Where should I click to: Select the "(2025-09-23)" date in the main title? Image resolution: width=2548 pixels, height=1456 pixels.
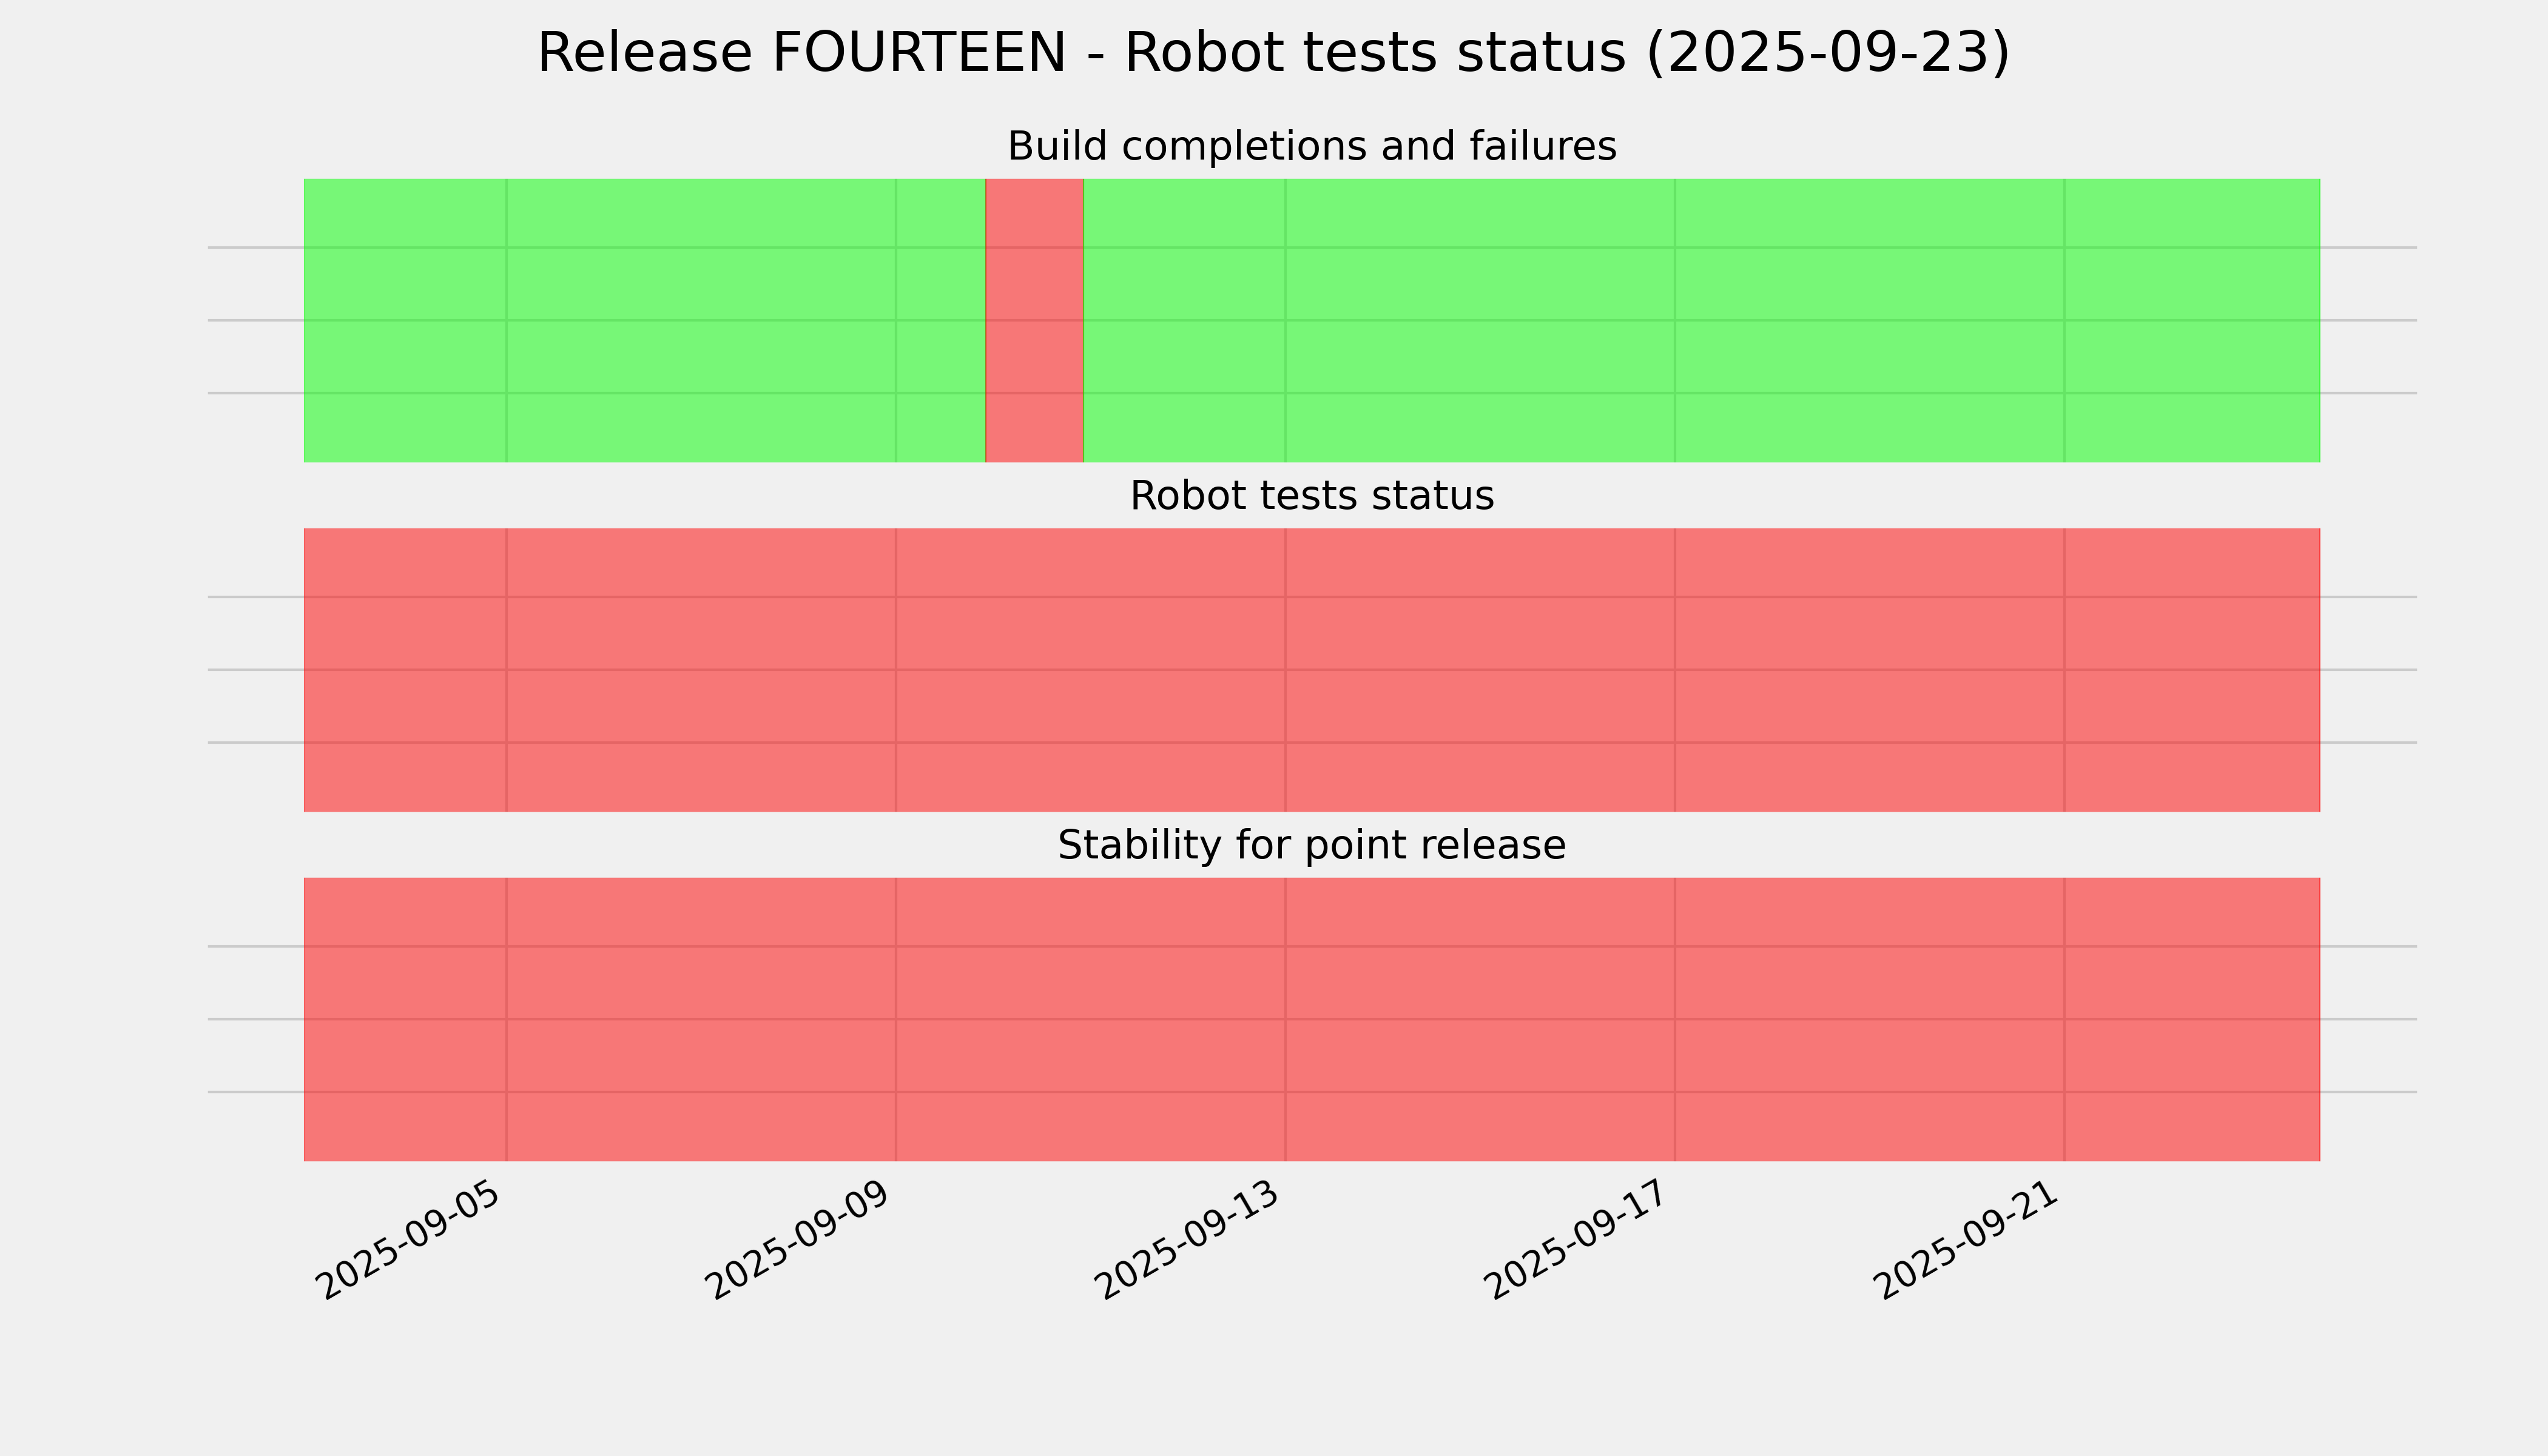[x=1827, y=53]
